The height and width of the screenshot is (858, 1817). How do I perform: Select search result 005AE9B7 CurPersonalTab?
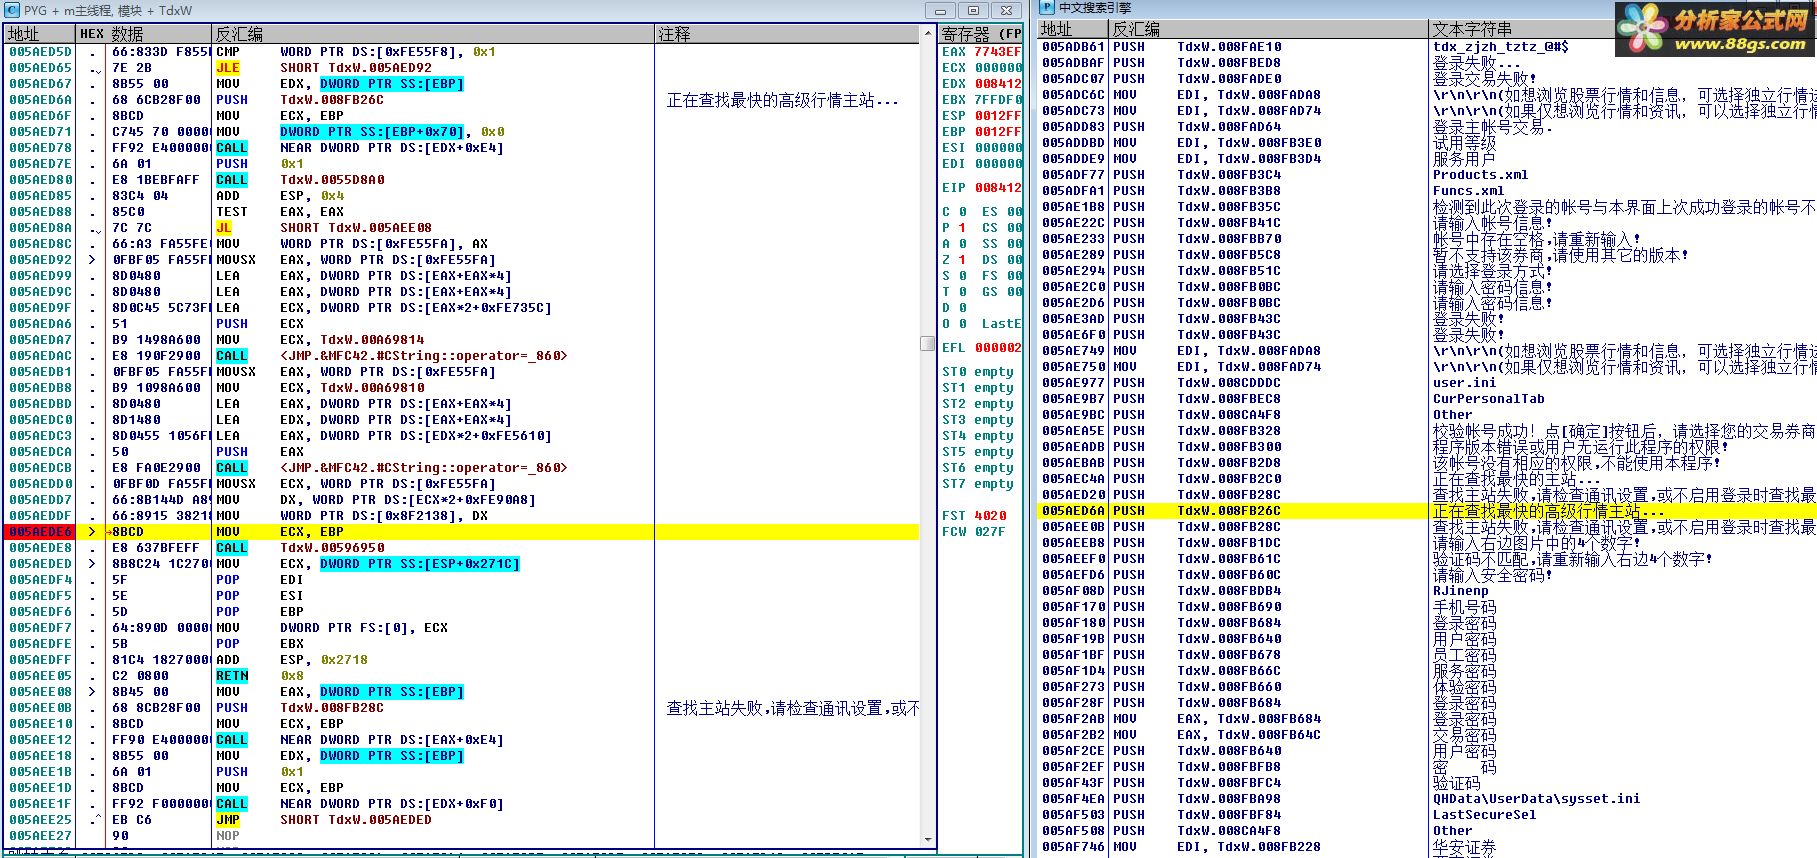[1427, 399]
